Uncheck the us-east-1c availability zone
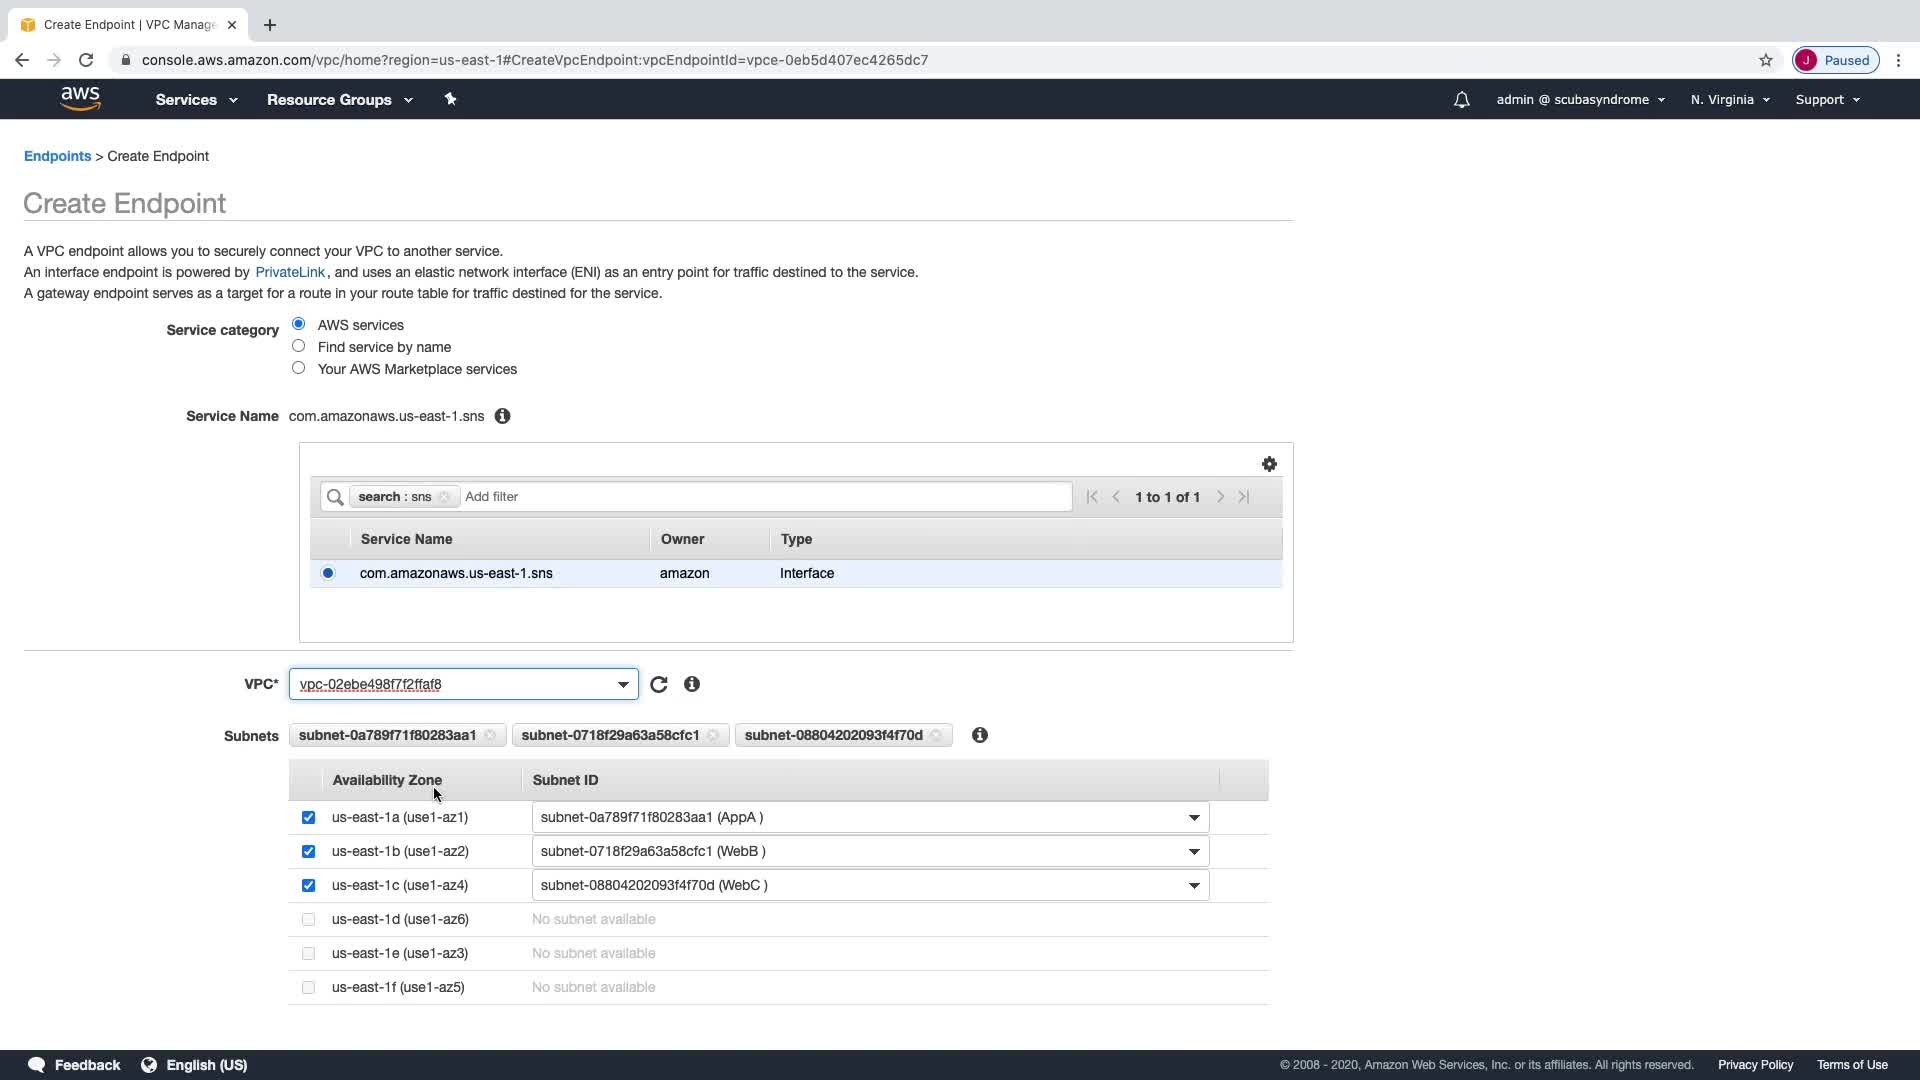Image resolution: width=1920 pixels, height=1080 pixels. coord(308,886)
